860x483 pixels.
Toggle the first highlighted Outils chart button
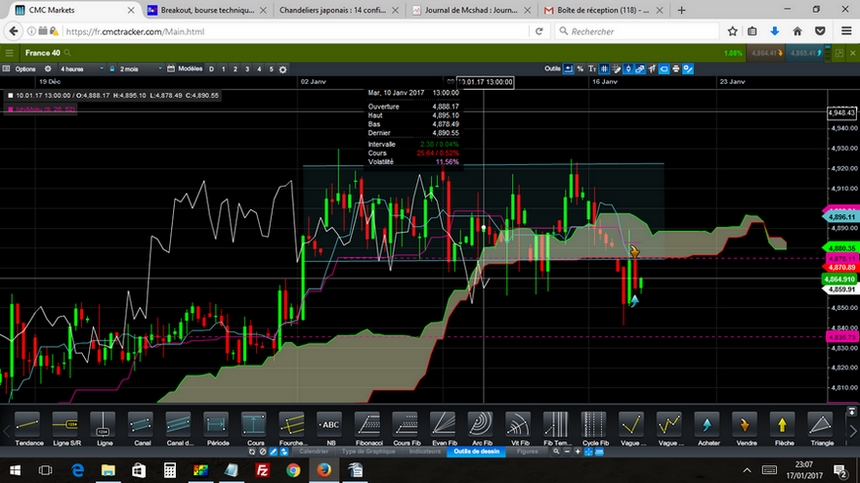pos(568,69)
